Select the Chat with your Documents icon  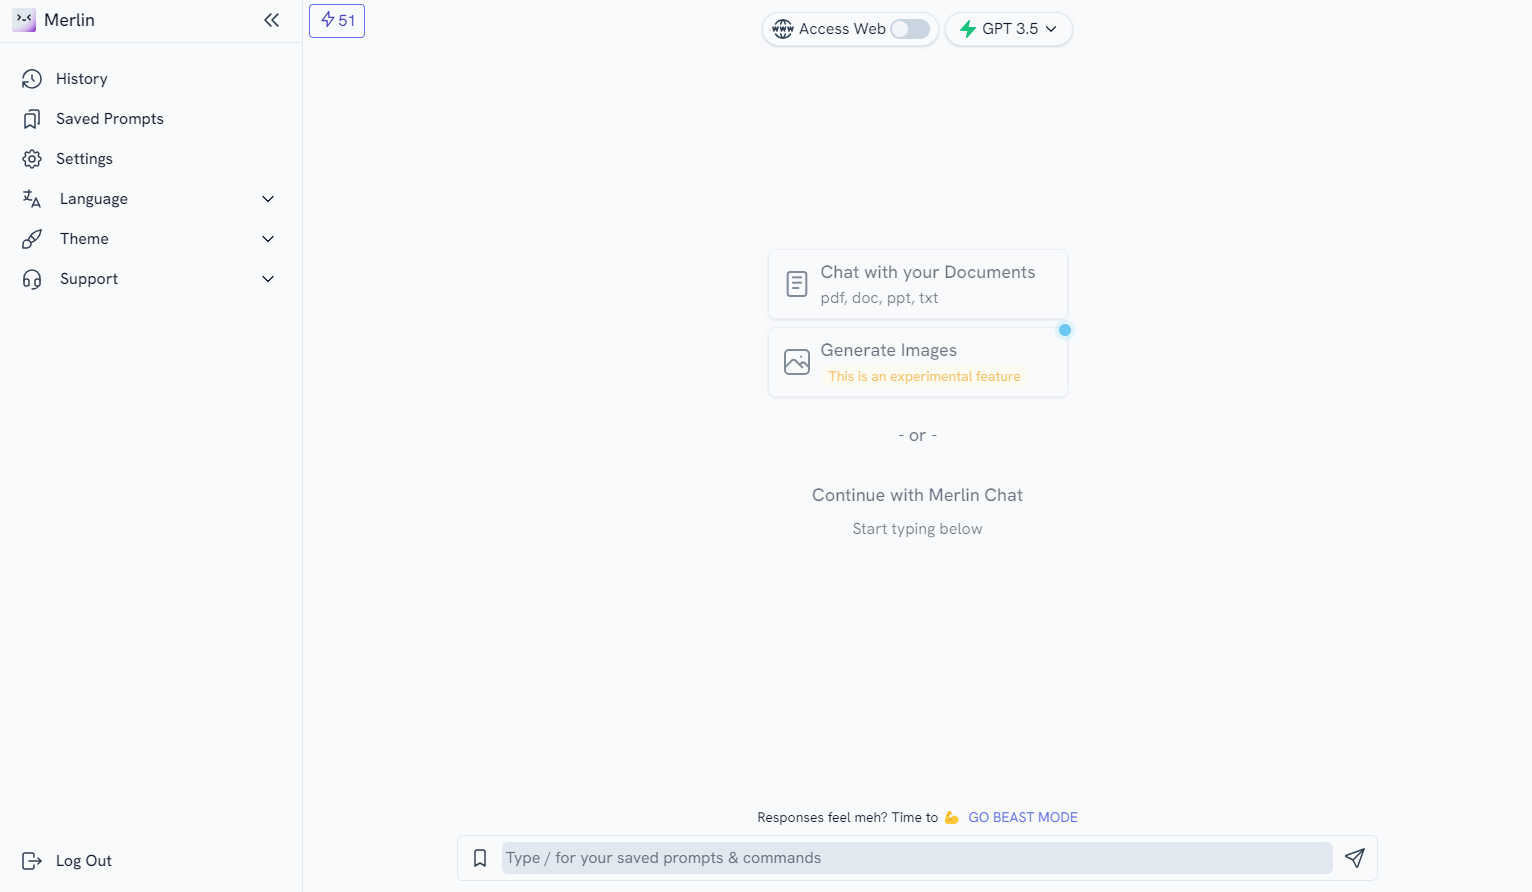(x=796, y=284)
